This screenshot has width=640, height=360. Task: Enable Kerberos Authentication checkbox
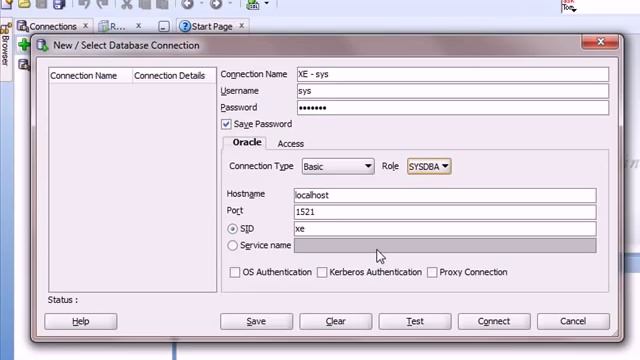point(322,272)
